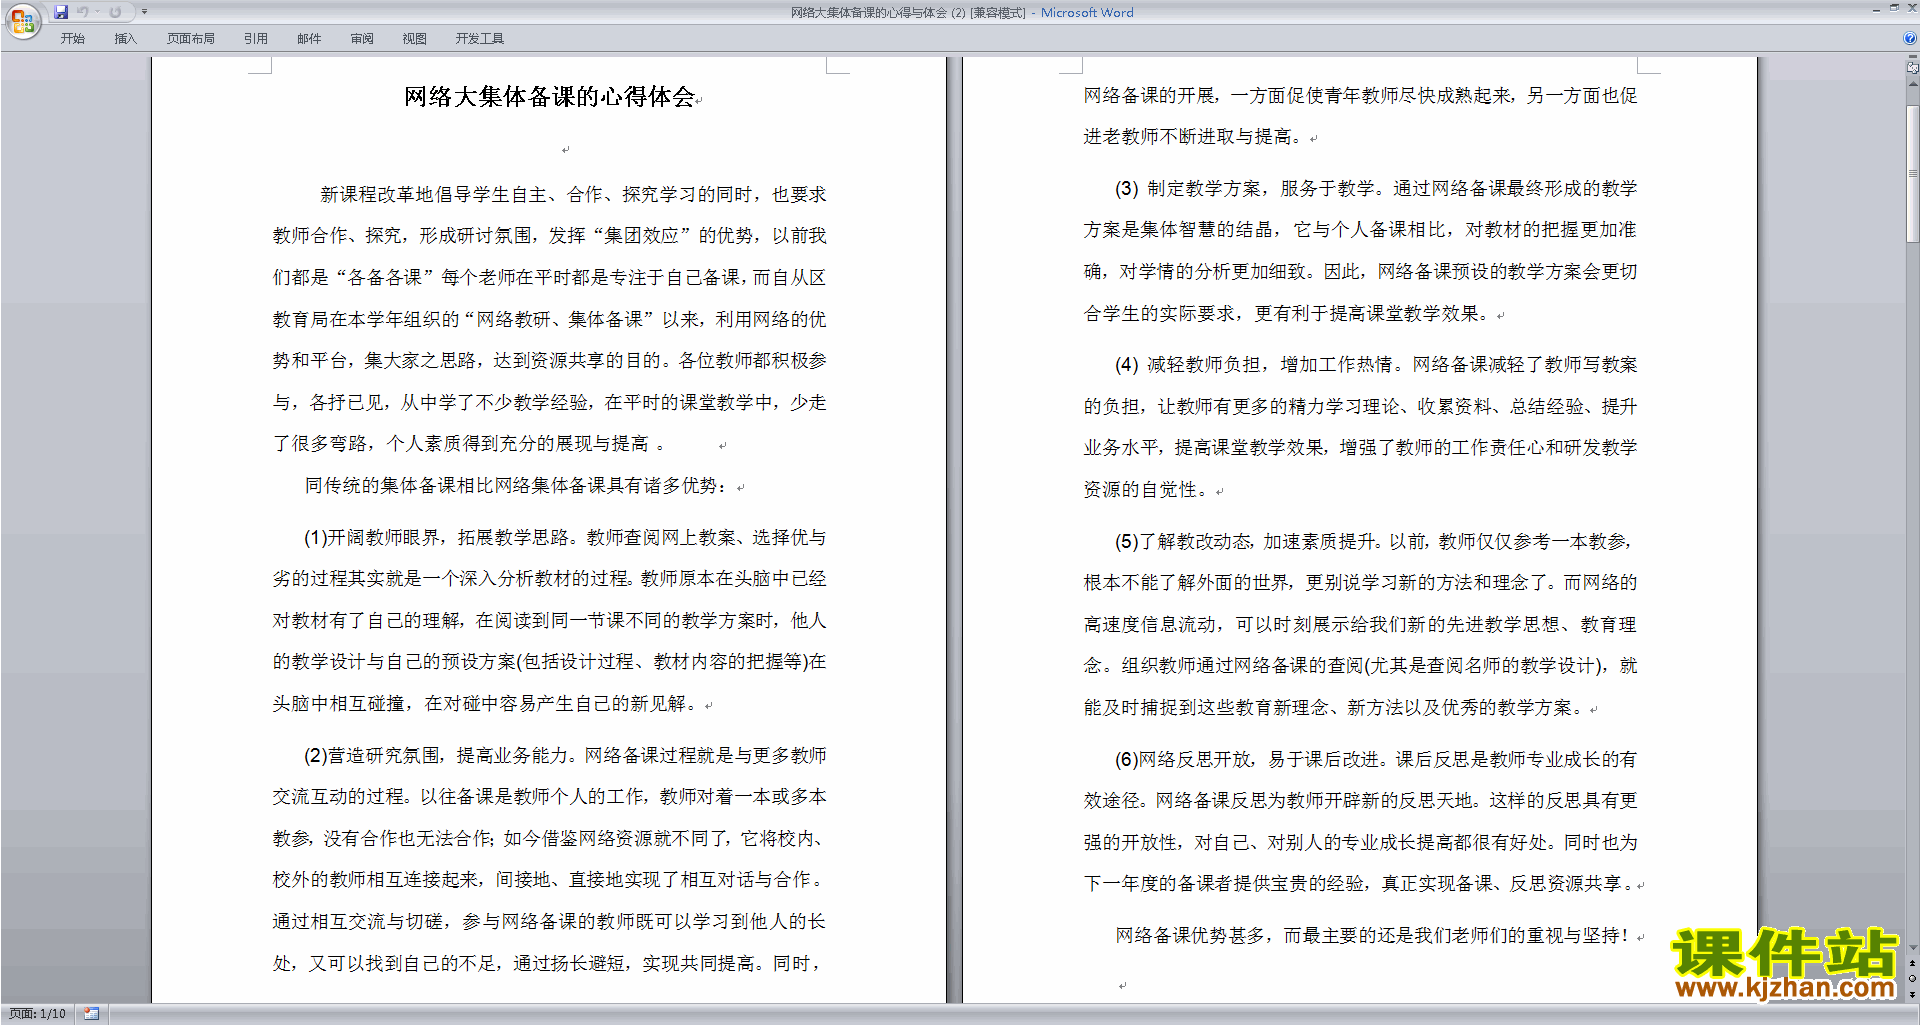Close the Word window

[x=1911, y=9]
